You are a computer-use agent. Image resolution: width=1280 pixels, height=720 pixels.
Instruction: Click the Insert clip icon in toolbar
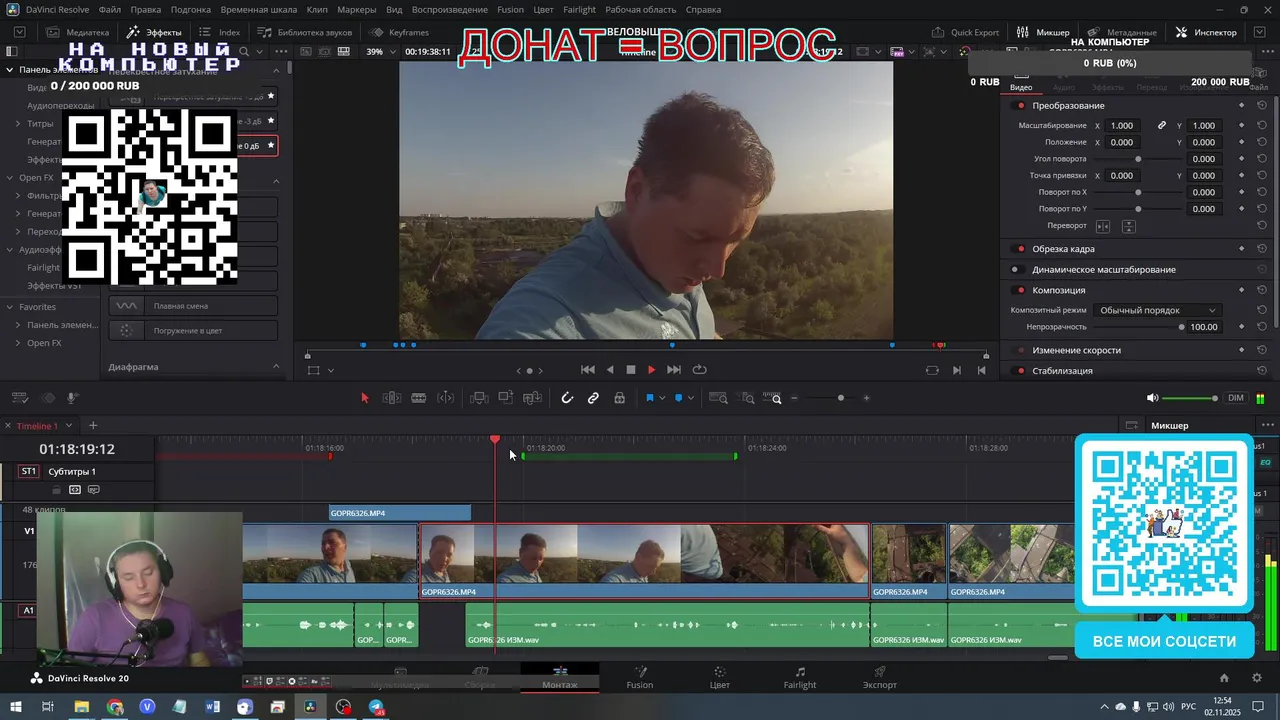click(479, 398)
